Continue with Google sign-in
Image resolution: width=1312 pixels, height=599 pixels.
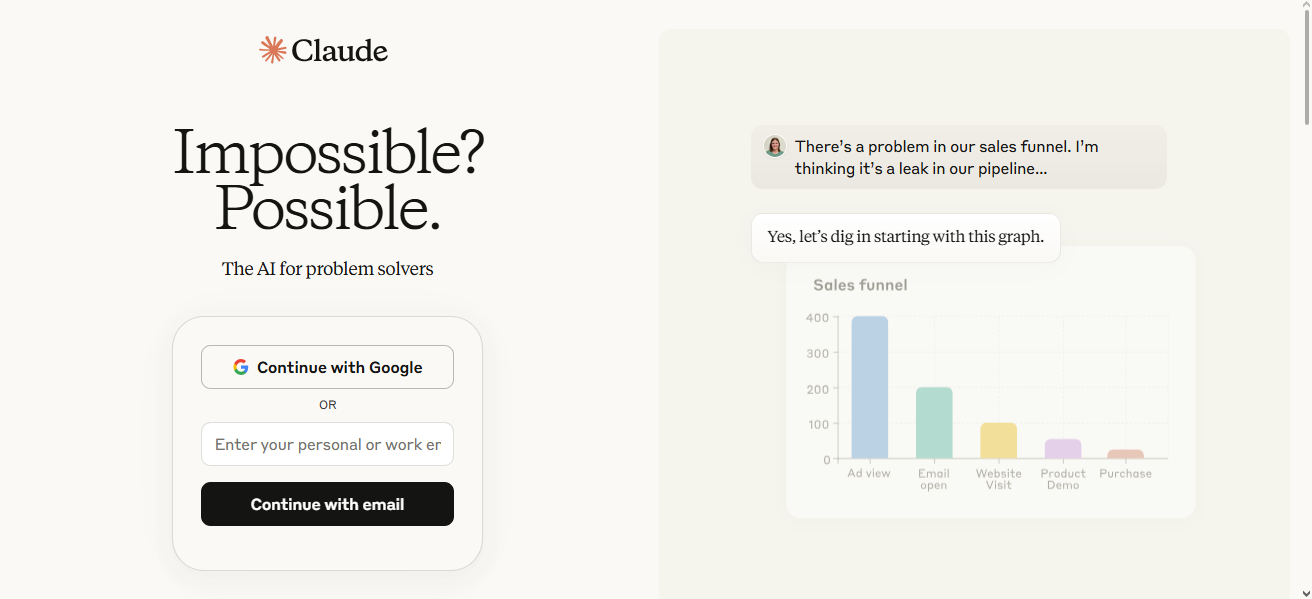point(327,367)
